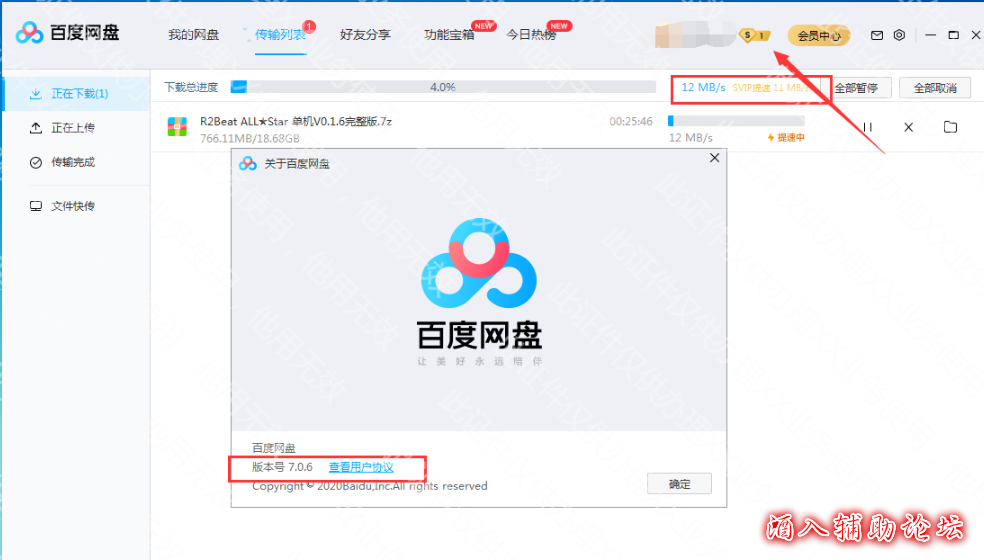Select 文件快传 in the sidebar
This screenshot has width=984, height=560.
pos(77,206)
